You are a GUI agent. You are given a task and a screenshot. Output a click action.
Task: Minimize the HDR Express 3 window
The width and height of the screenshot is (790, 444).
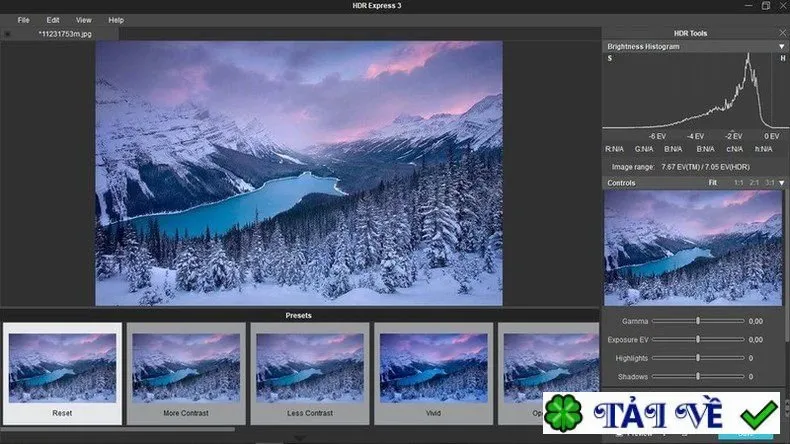[x=749, y=6]
